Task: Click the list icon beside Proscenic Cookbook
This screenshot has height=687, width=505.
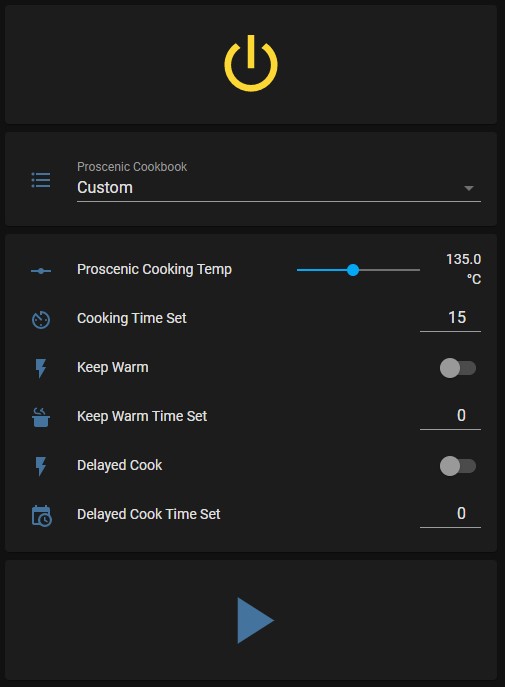Action: click(x=41, y=180)
